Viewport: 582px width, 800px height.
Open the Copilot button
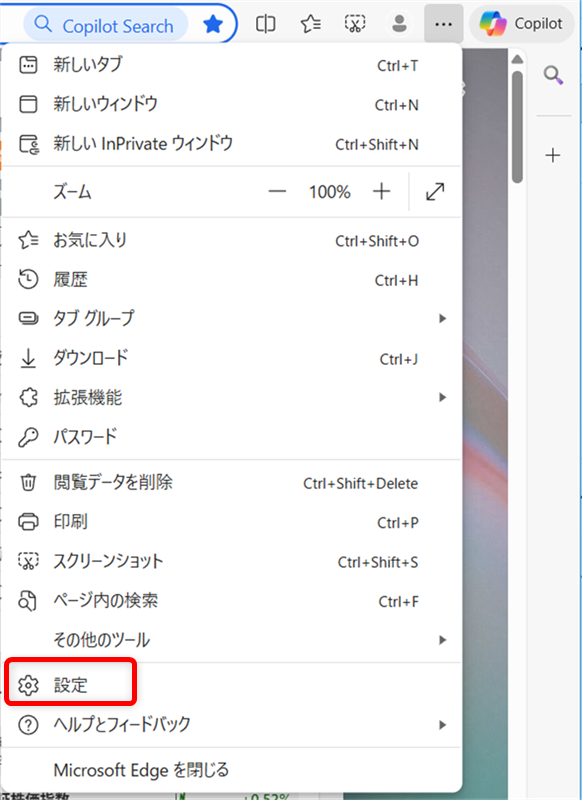pos(521,24)
